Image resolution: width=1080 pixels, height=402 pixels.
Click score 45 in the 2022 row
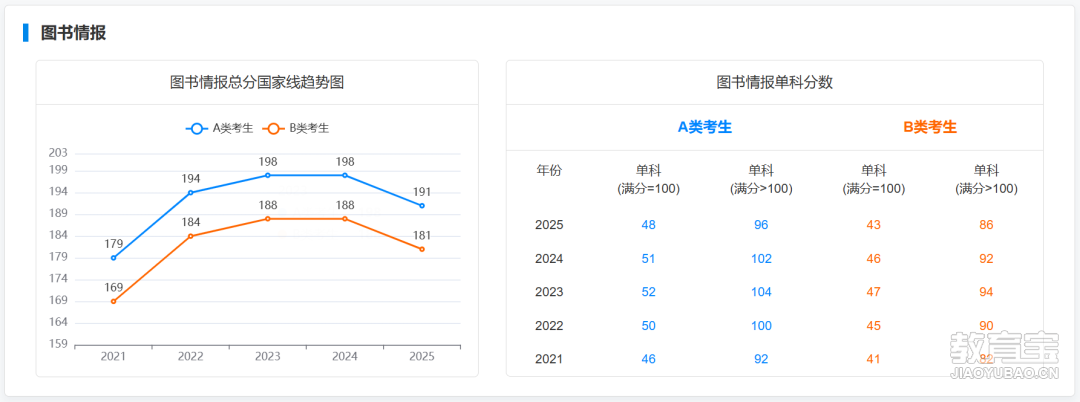coord(873,326)
